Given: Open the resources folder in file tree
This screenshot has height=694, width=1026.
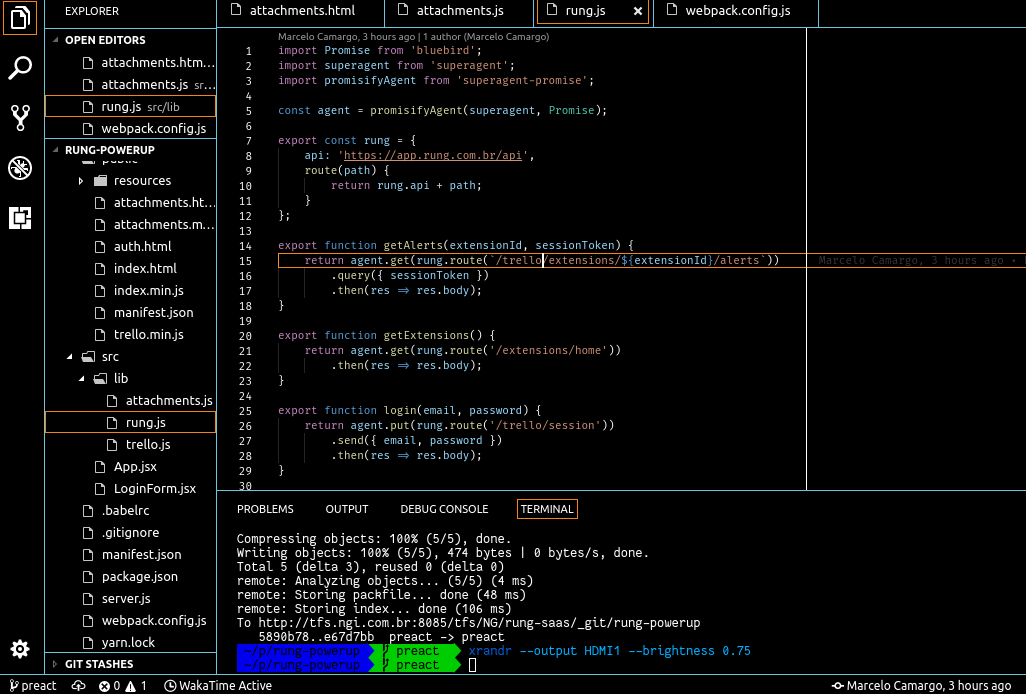Looking at the screenshot, I should coord(130,181).
